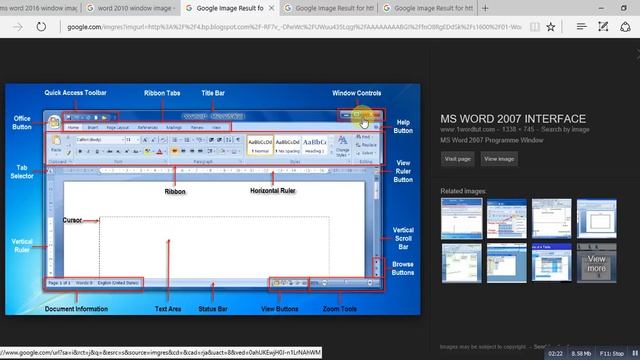The width and height of the screenshot is (640, 360).
Task: Follow the 'Search by image' link
Action: (565, 129)
